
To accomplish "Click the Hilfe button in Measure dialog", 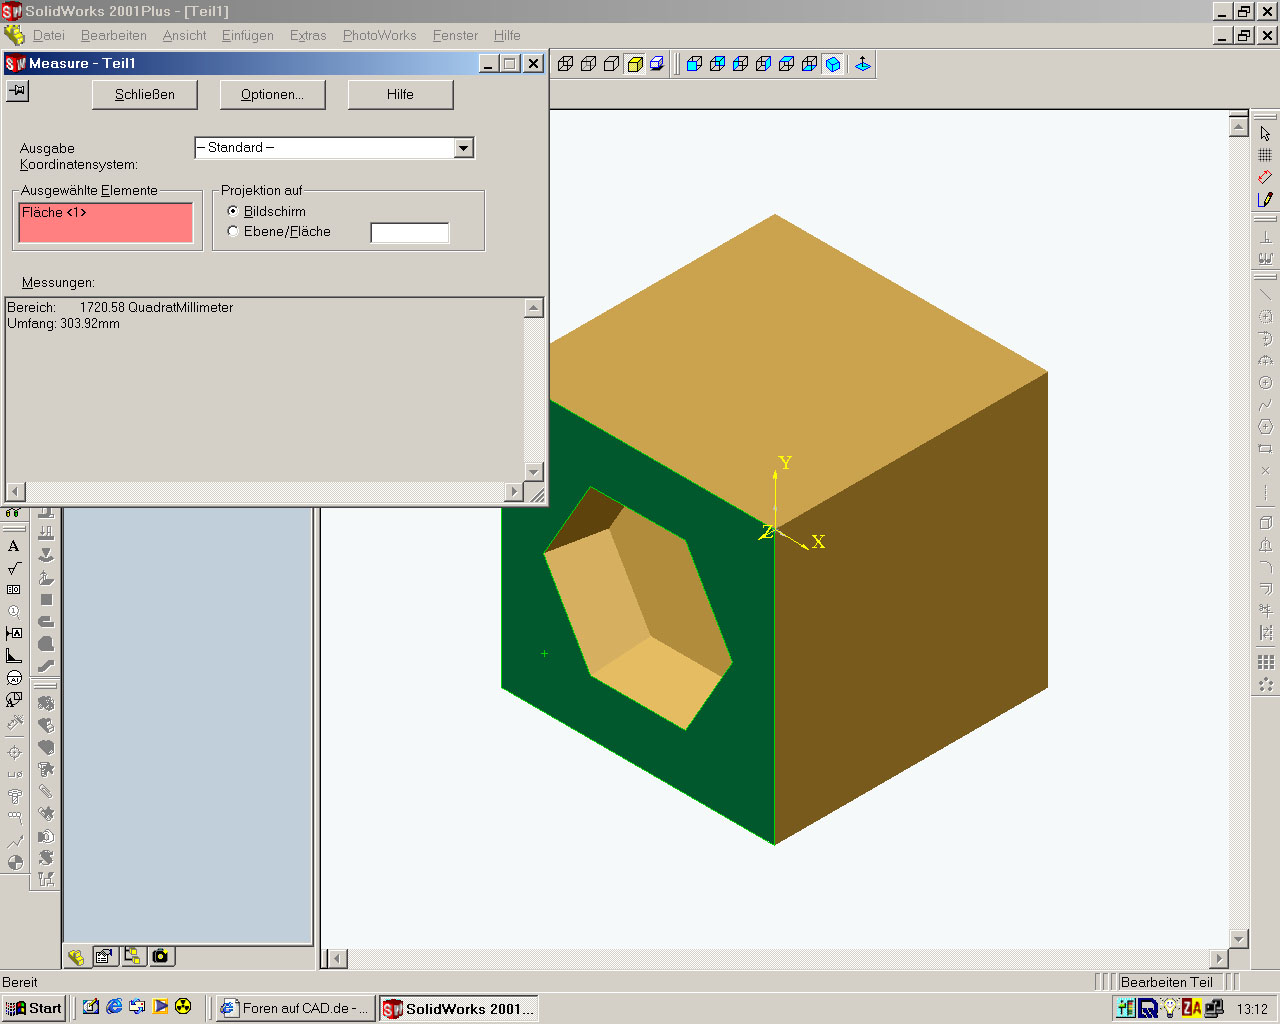I will (x=400, y=94).
